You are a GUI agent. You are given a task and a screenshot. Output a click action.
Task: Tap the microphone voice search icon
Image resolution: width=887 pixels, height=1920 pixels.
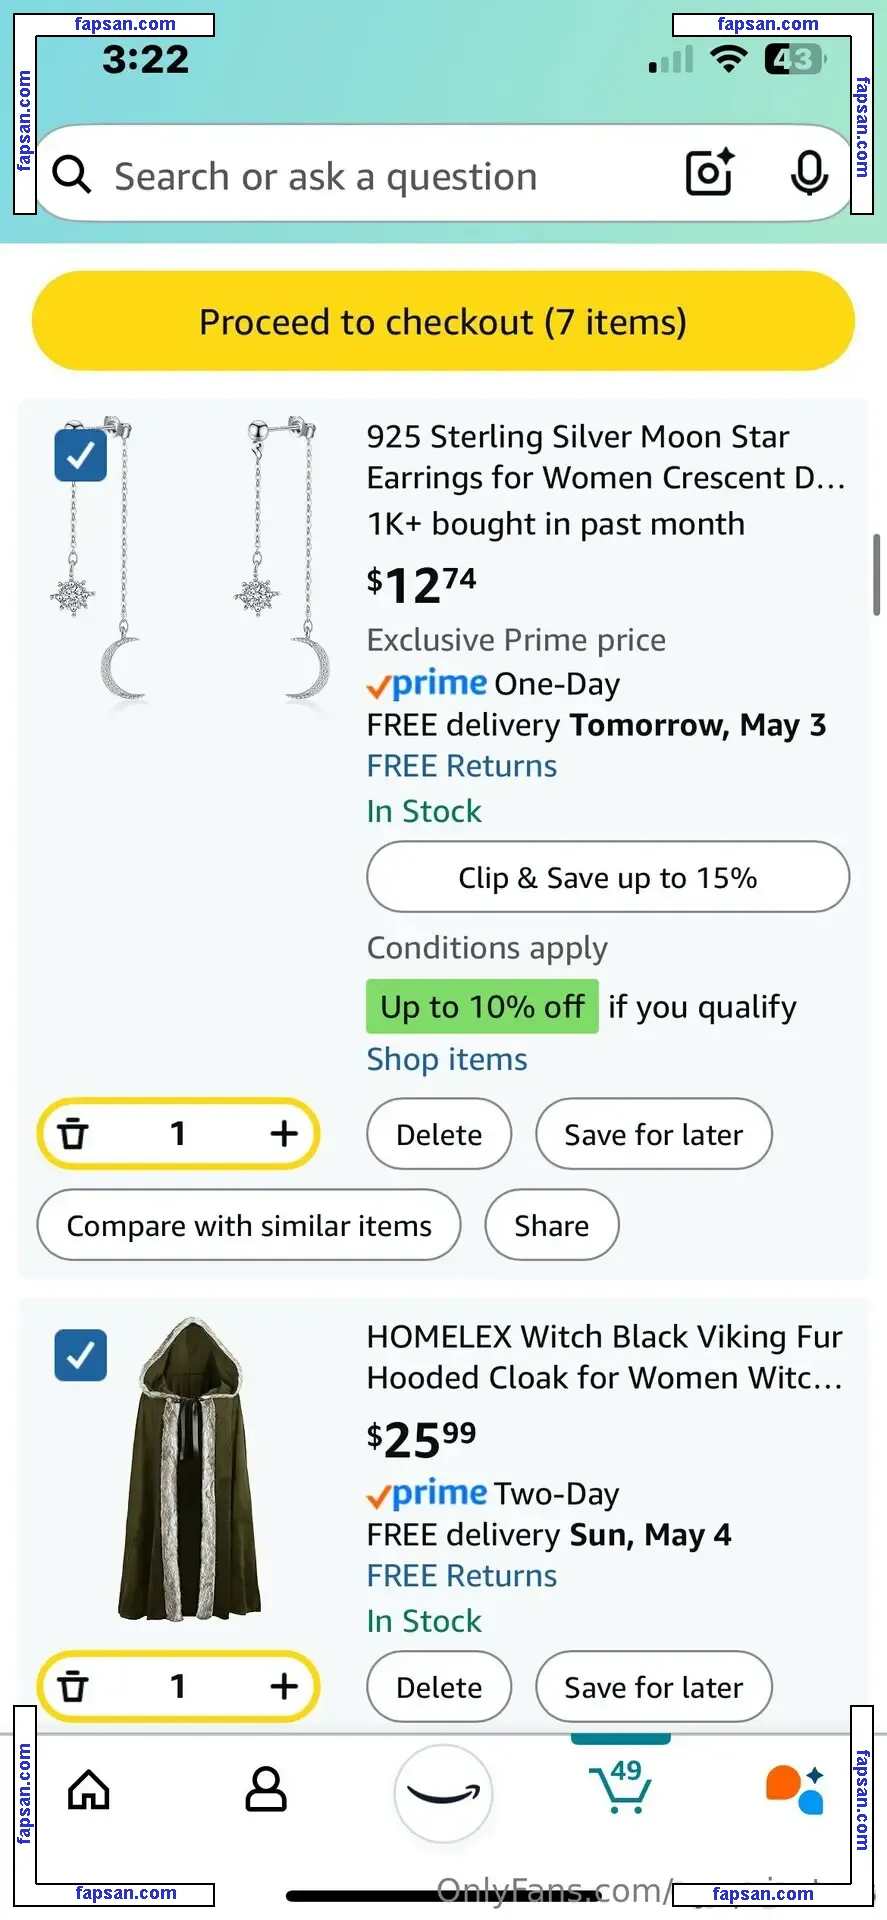809,174
